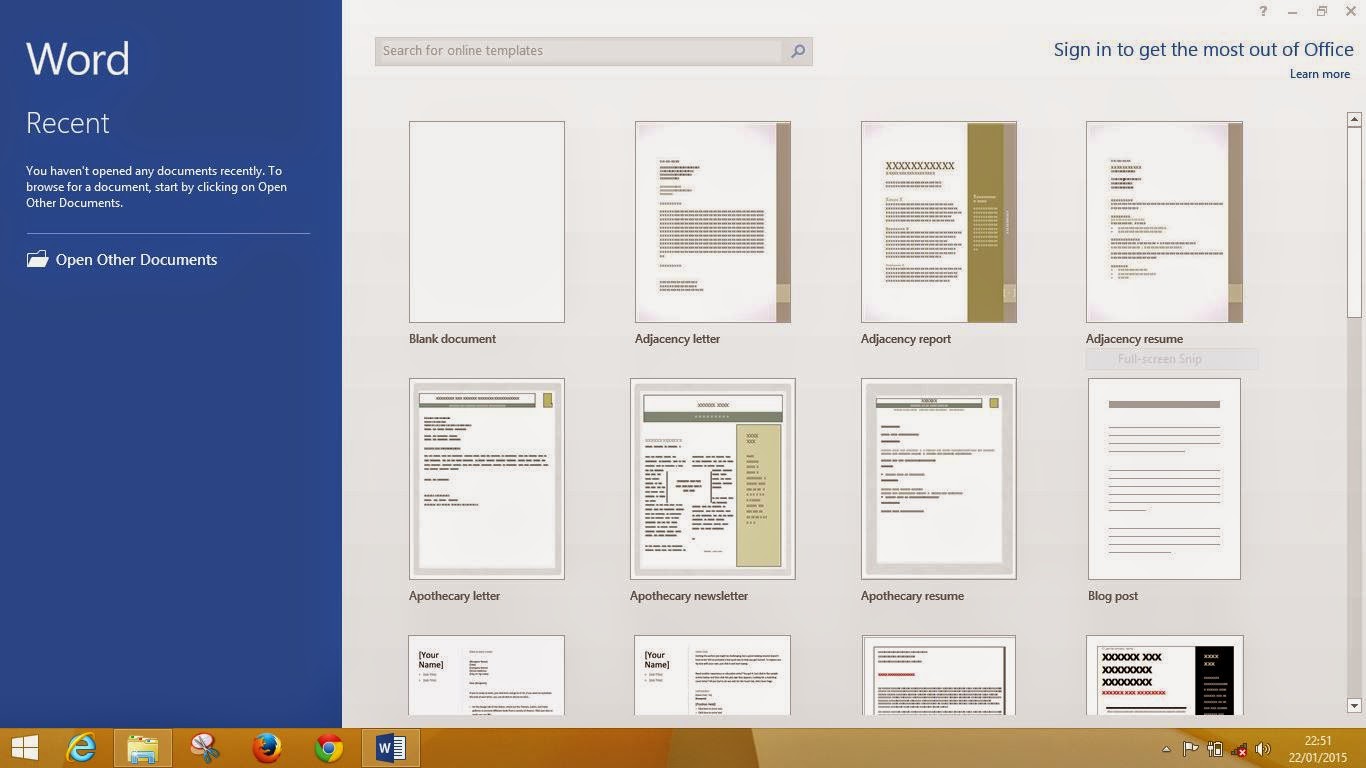Viewport: 1366px width, 768px height.
Task: Select the Apothecary newsletter template thumbnail
Action: [x=713, y=479]
